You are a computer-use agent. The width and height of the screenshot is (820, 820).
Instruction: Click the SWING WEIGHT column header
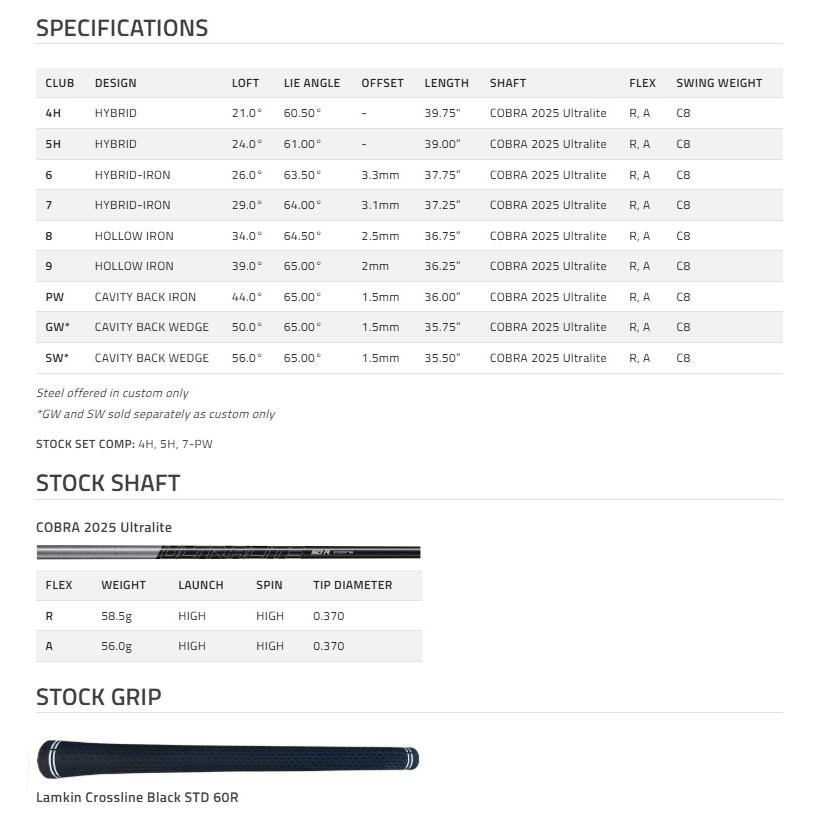click(x=719, y=83)
